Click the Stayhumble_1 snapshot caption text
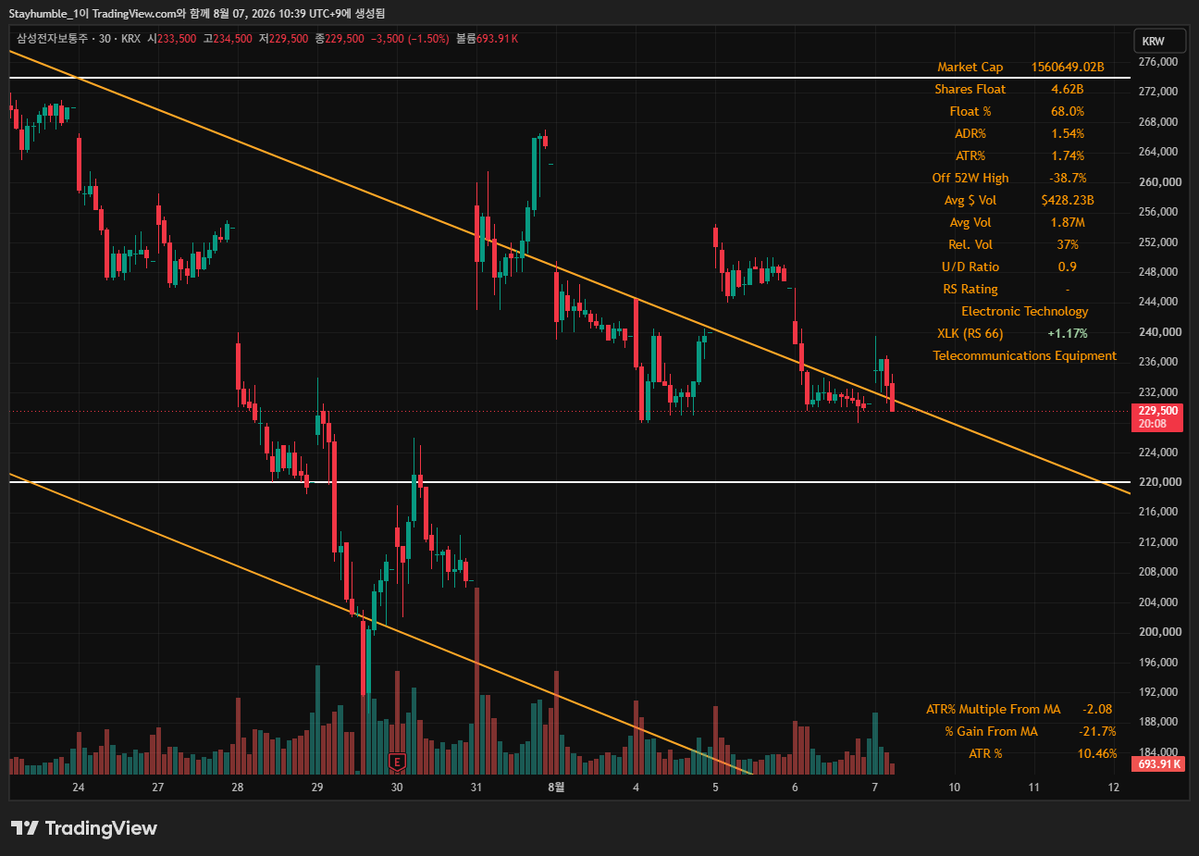 click(197, 14)
